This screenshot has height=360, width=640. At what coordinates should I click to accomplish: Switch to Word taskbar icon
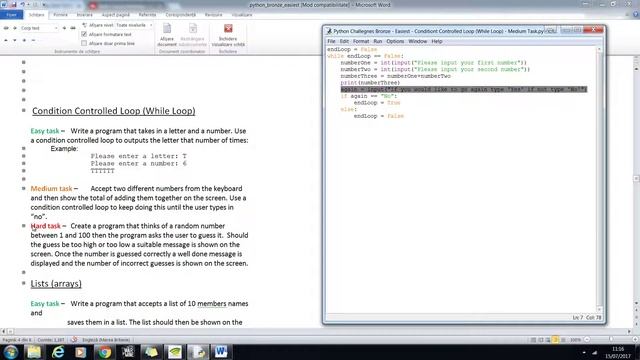coord(221,352)
